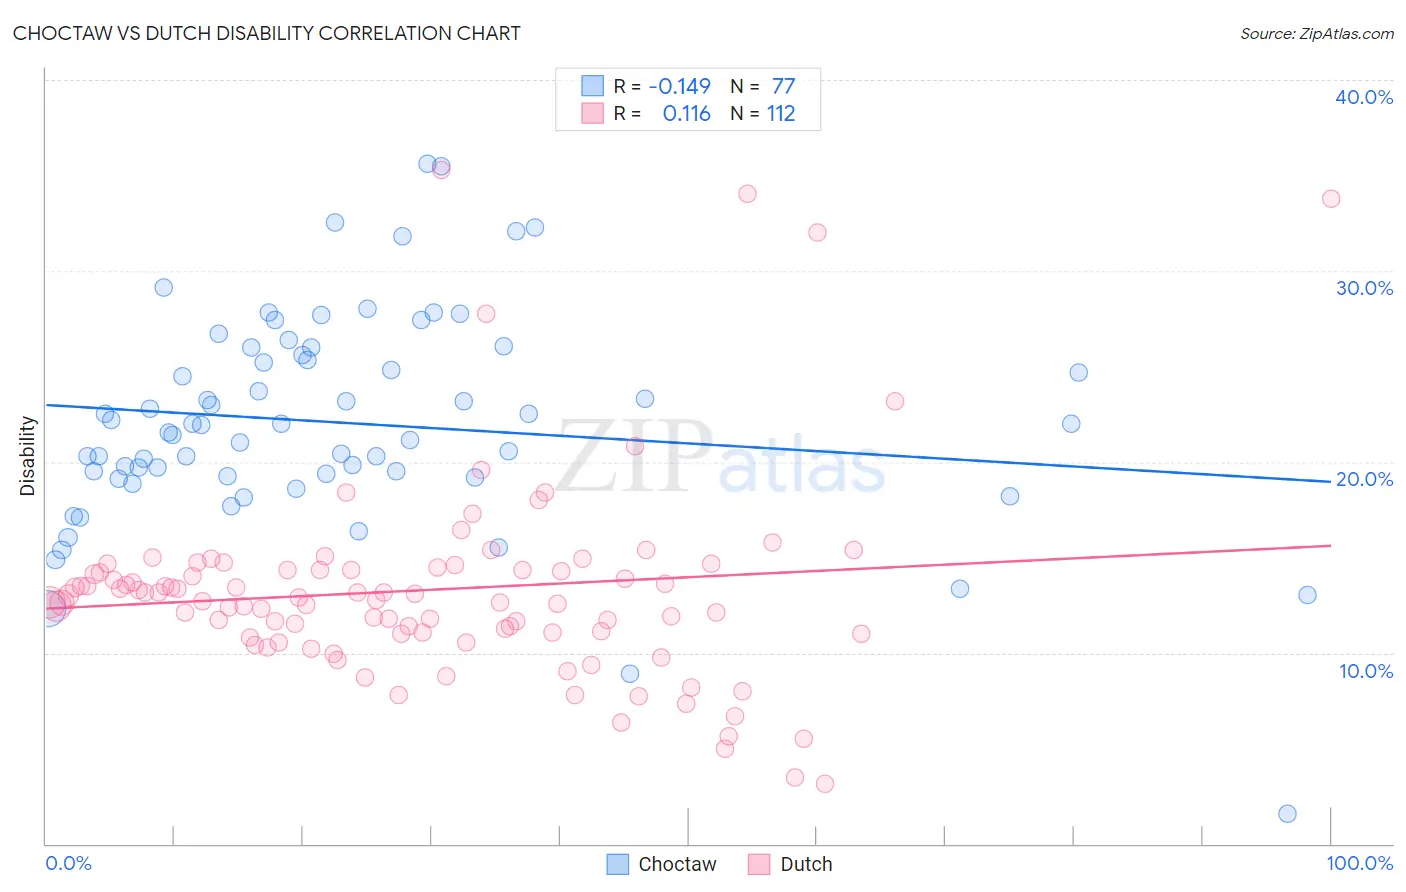Click the 30.0% y-axis label
This screenshot has width=1406, height=892.
[x=1364, y=288]
